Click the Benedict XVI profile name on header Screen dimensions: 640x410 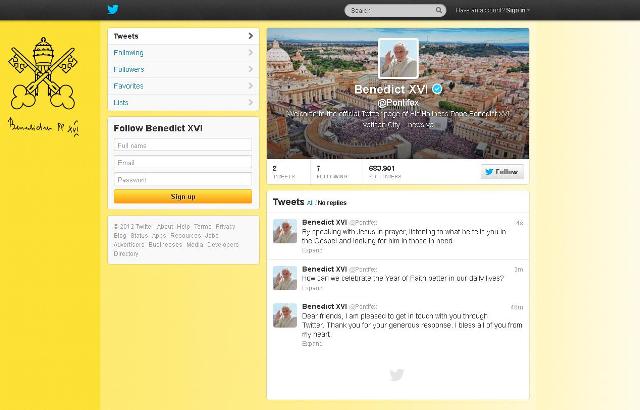(391, 89)
